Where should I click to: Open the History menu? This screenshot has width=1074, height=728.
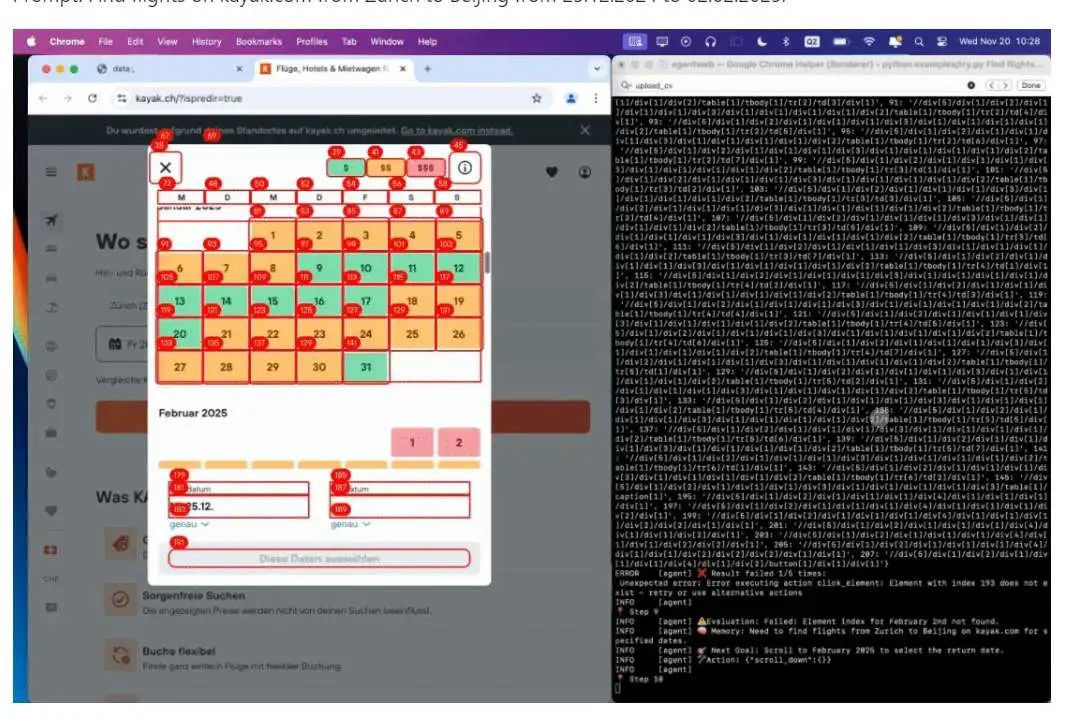(x=206, y=42)
